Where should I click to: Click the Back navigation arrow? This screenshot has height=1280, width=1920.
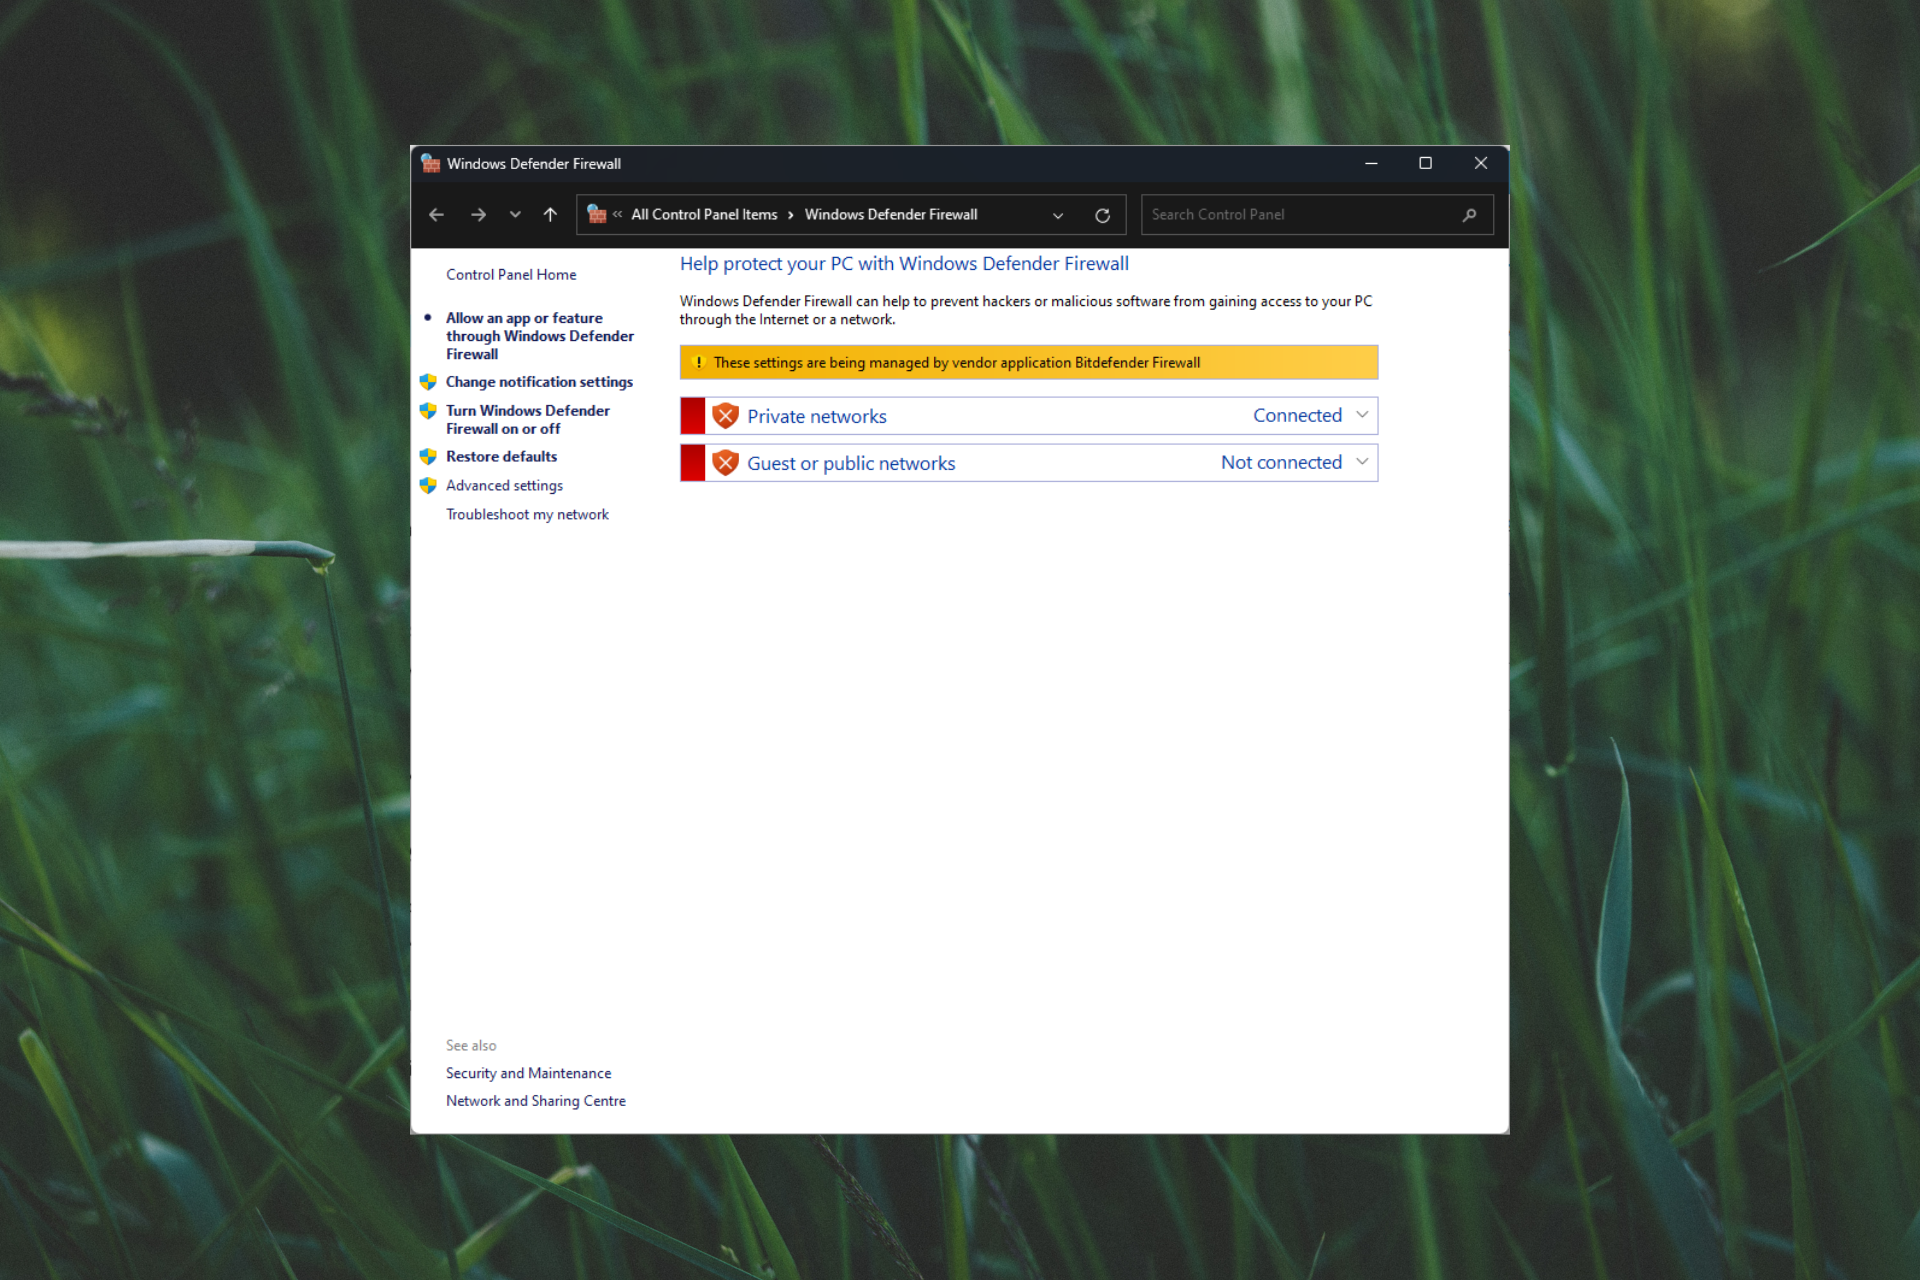(x=436, y=215)
